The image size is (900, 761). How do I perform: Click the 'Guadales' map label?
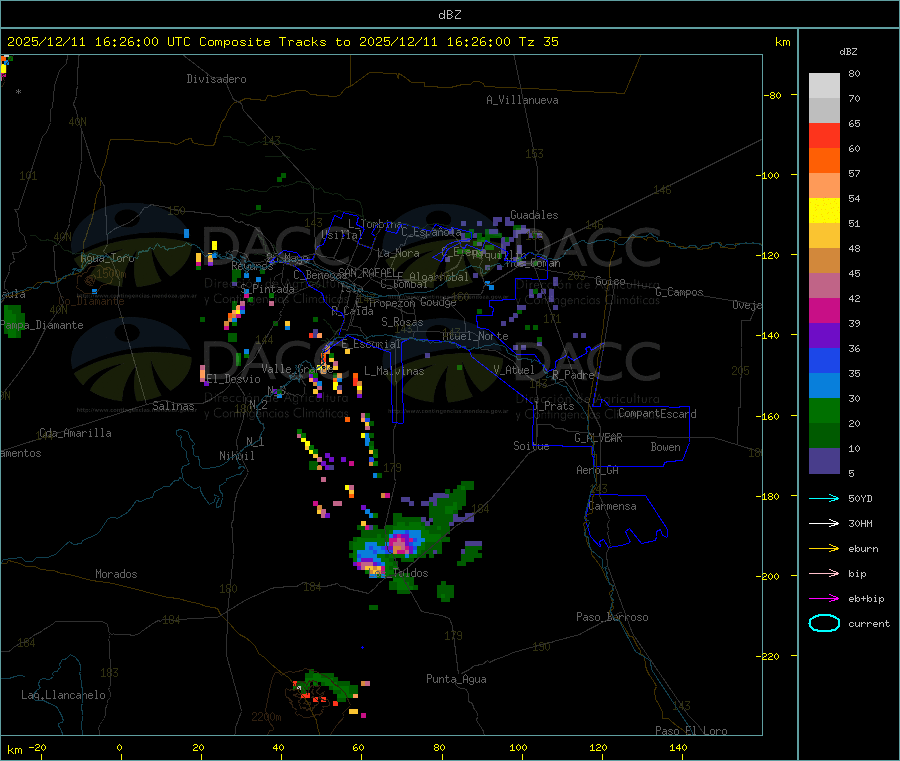click(534, 215)
